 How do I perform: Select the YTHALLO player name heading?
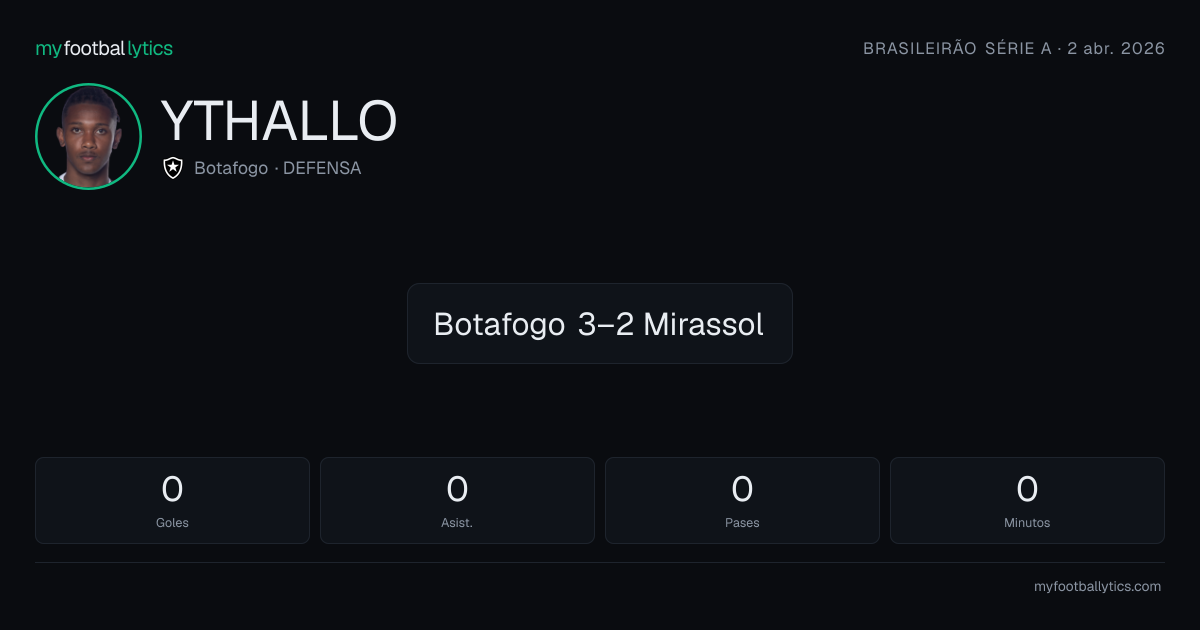coord(279,121)
